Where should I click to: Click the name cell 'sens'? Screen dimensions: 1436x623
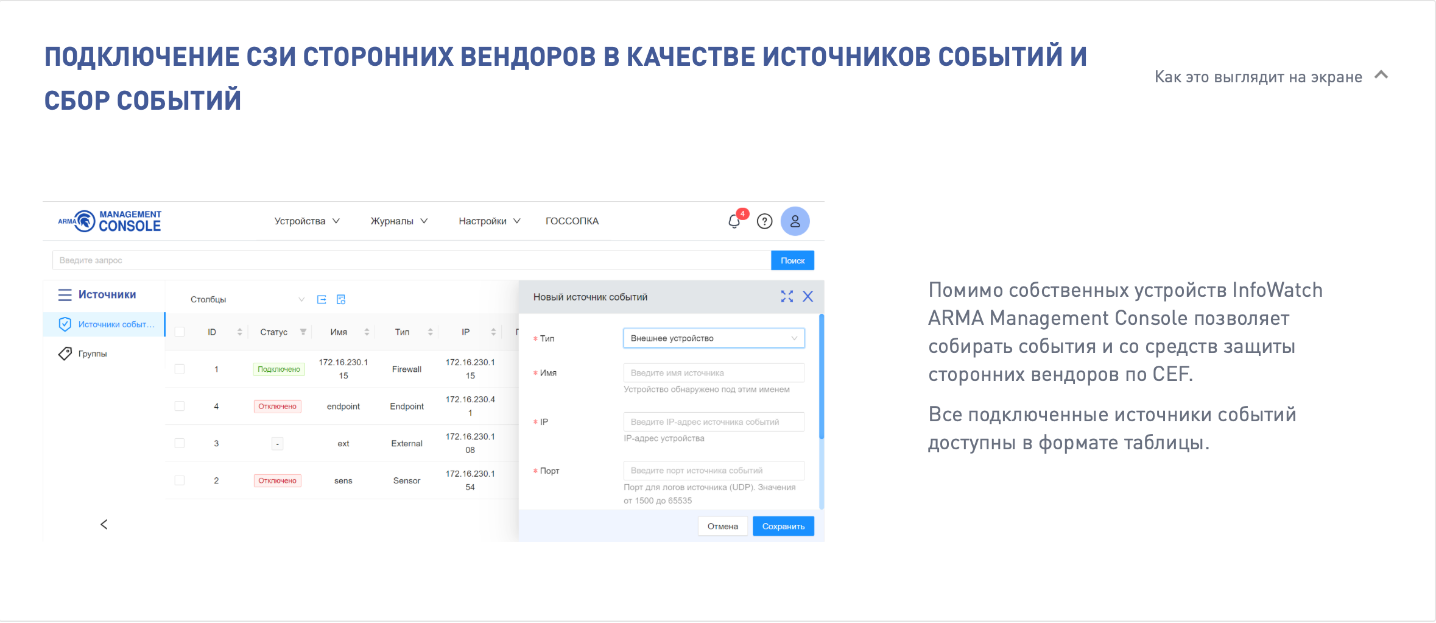tap(343, 480)
